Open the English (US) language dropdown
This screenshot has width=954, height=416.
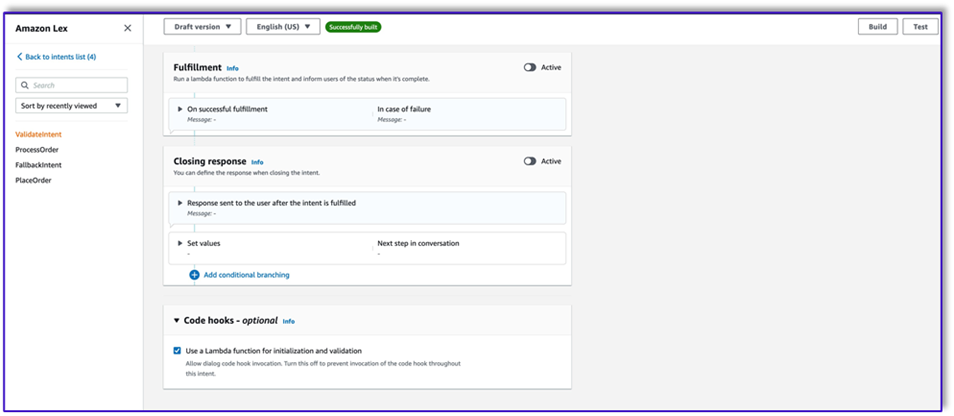[x=283, y=27]
